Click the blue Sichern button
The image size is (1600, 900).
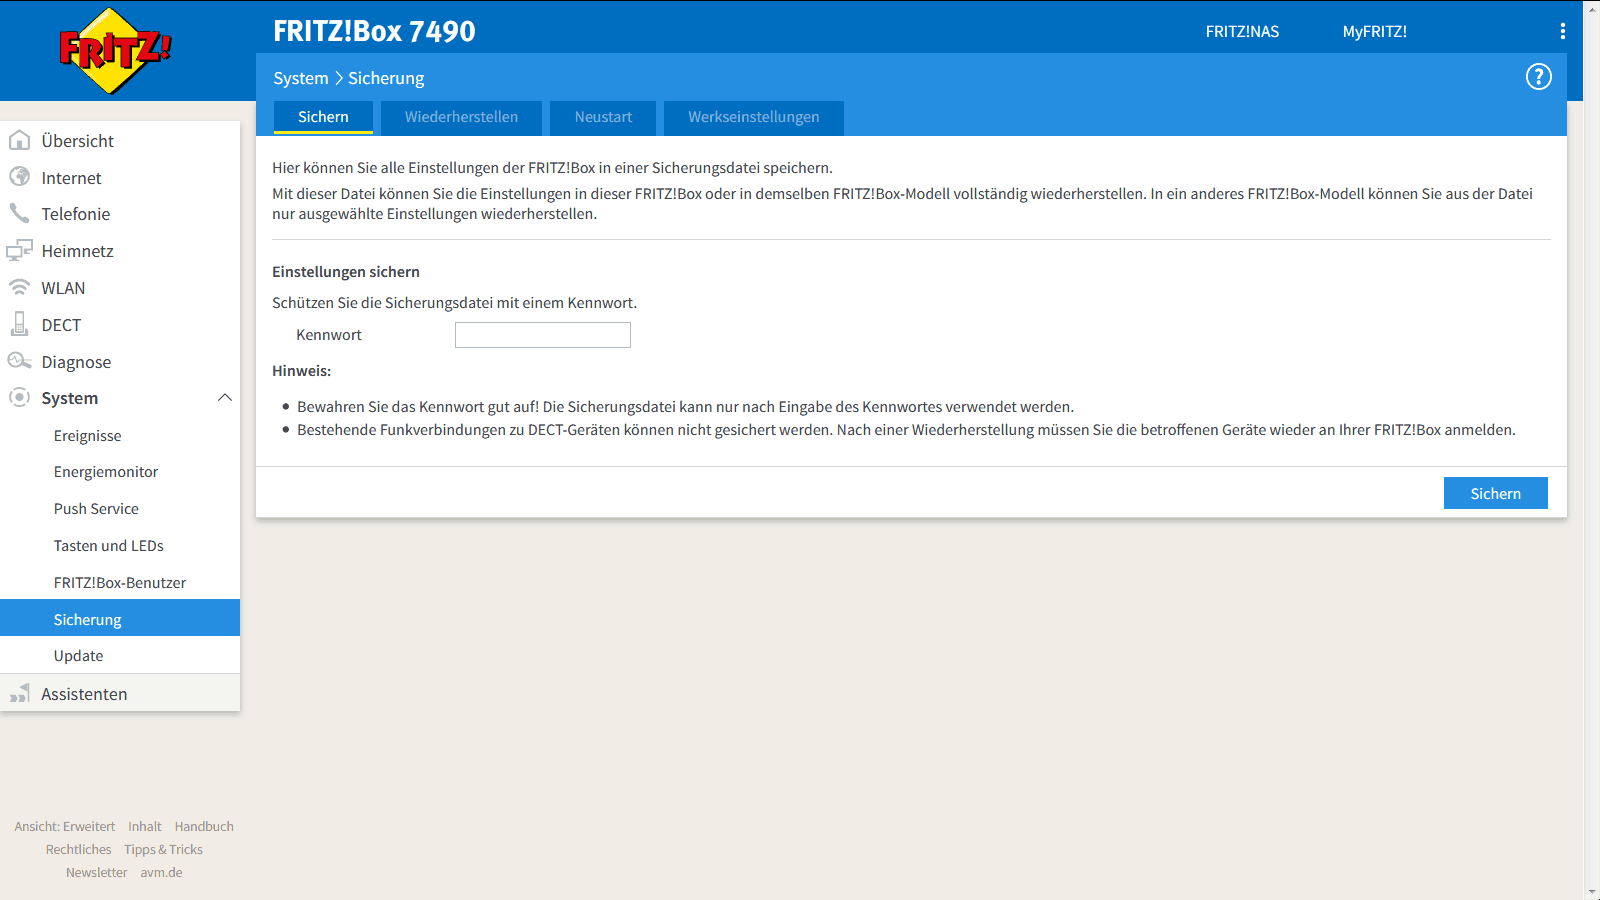[1496, 493]
